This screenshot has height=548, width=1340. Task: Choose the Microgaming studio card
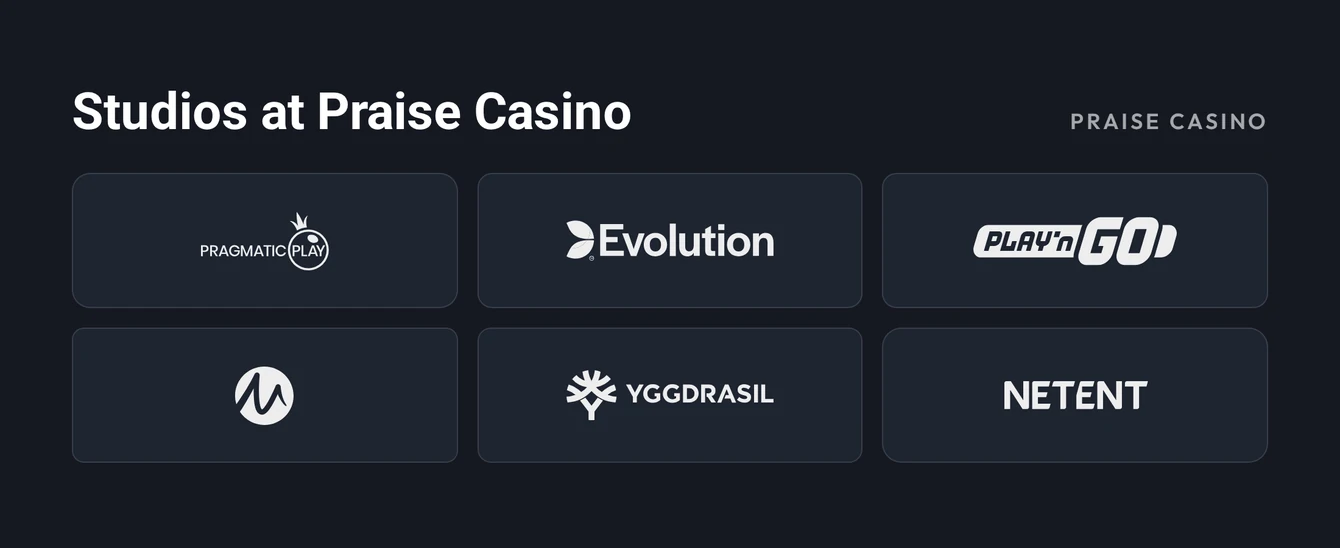pos(265,395)
